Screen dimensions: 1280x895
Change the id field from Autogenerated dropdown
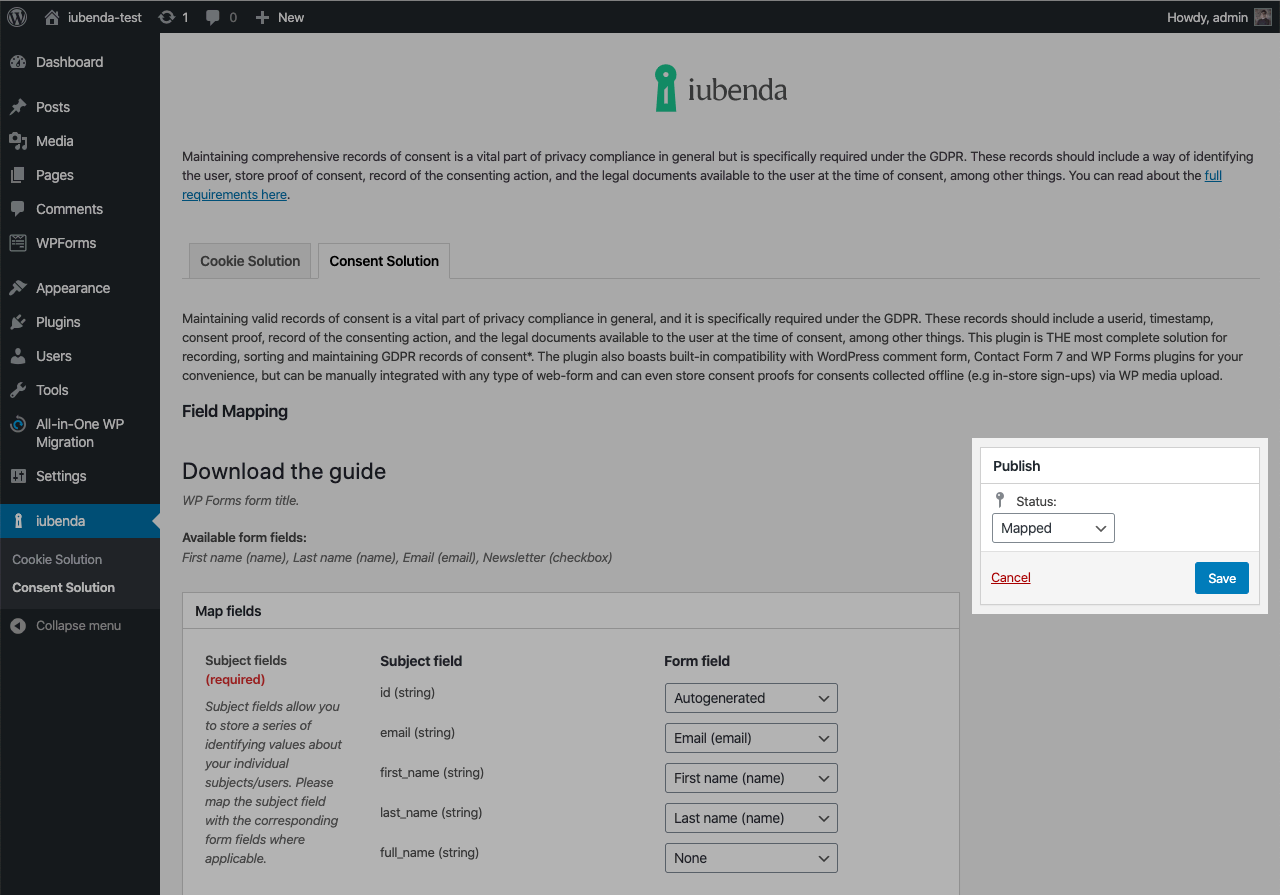point(750,697)
